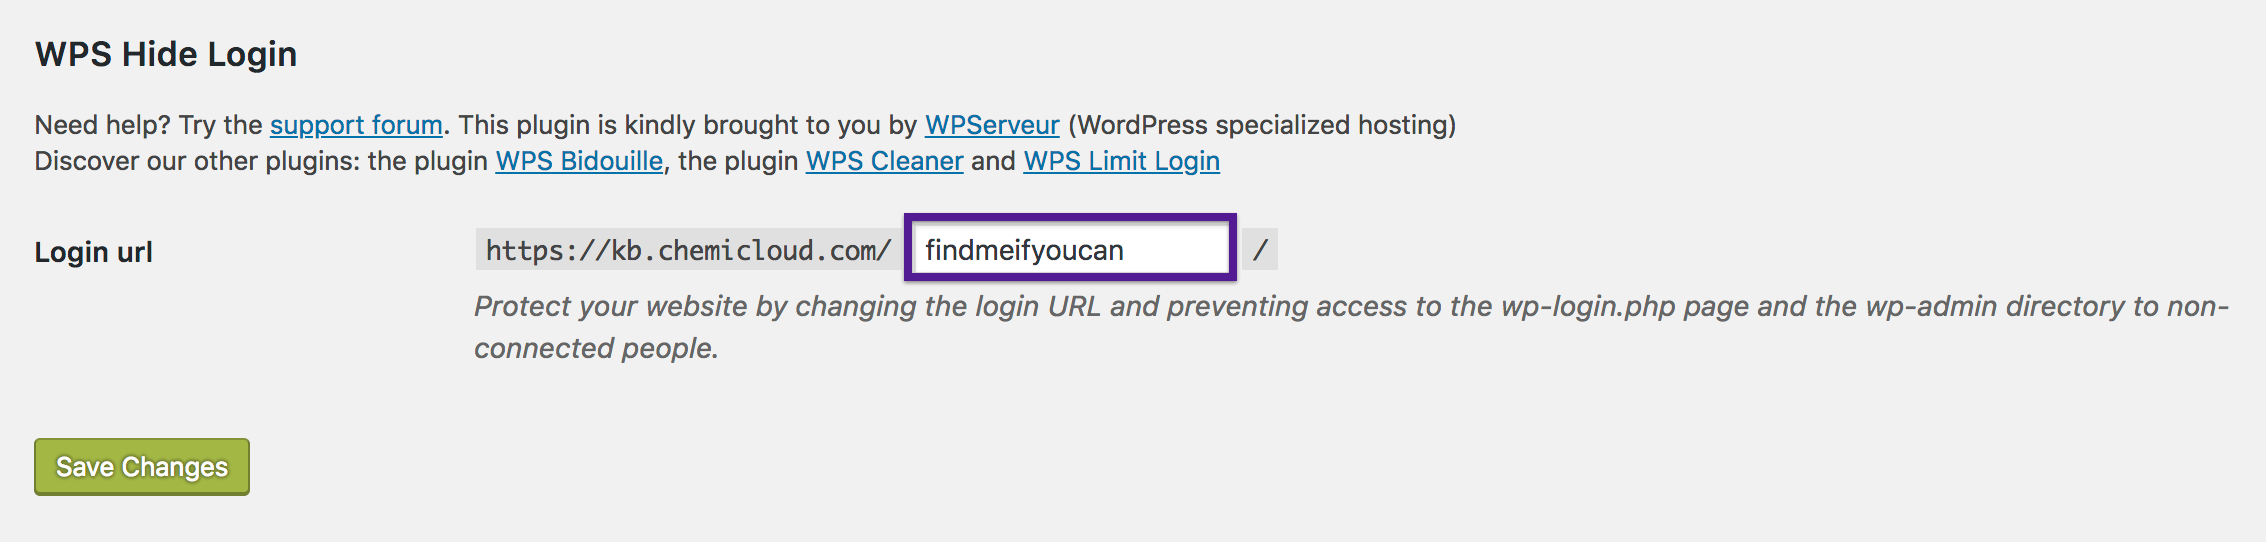Visit the WPServeur hosting link
The height and width of the screenshot is (542, 2266).
pos(991,125)
